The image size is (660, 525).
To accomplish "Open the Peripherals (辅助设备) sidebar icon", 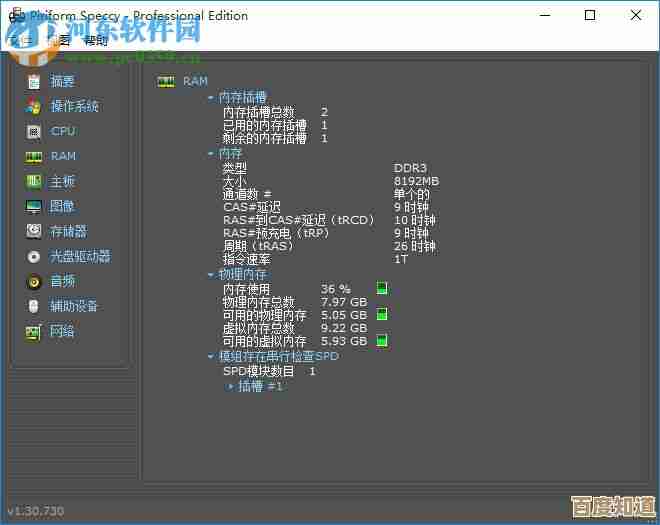I will pos(34,306).
